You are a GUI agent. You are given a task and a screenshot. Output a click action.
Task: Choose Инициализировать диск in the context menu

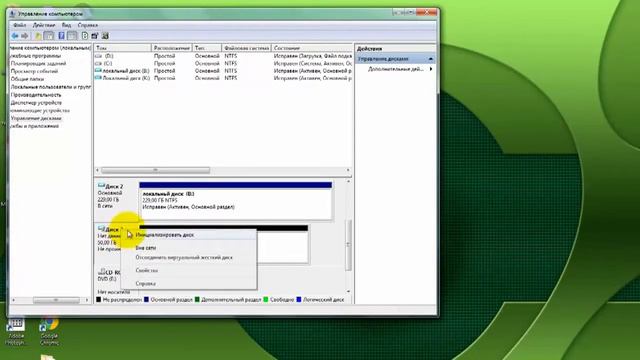point(189,235)
